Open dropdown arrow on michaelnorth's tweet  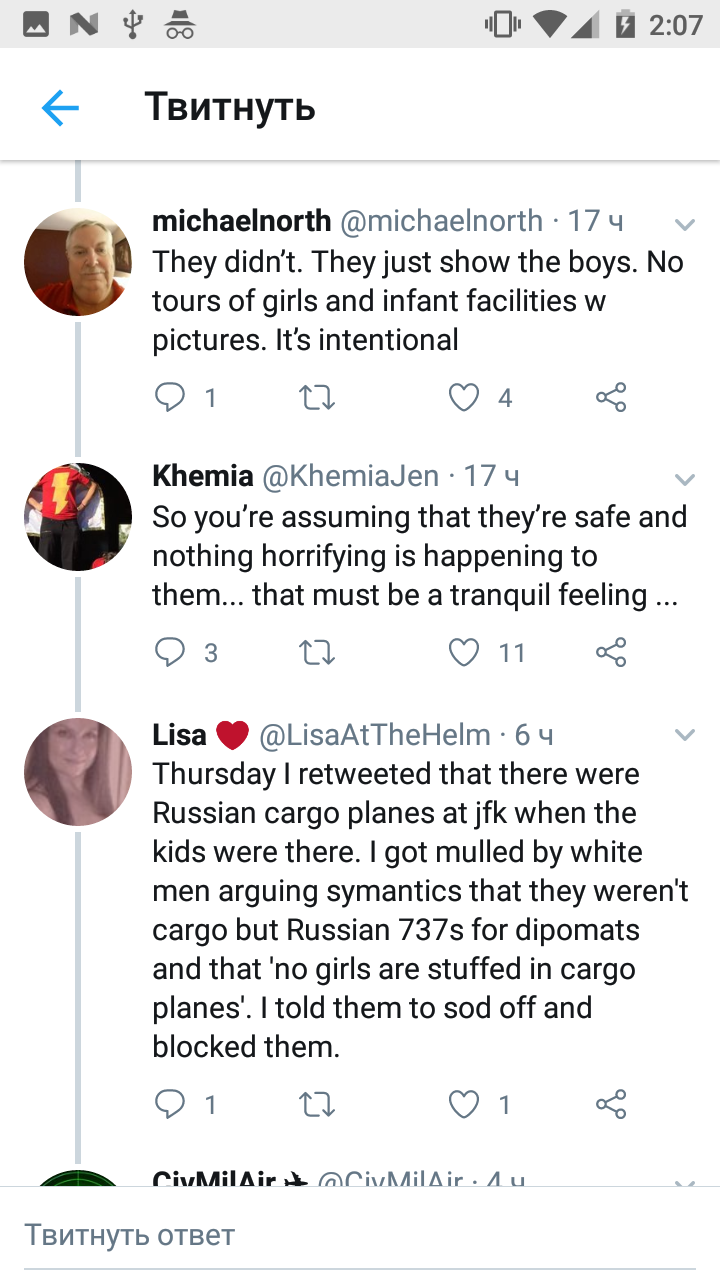click(x=684, y=223)
